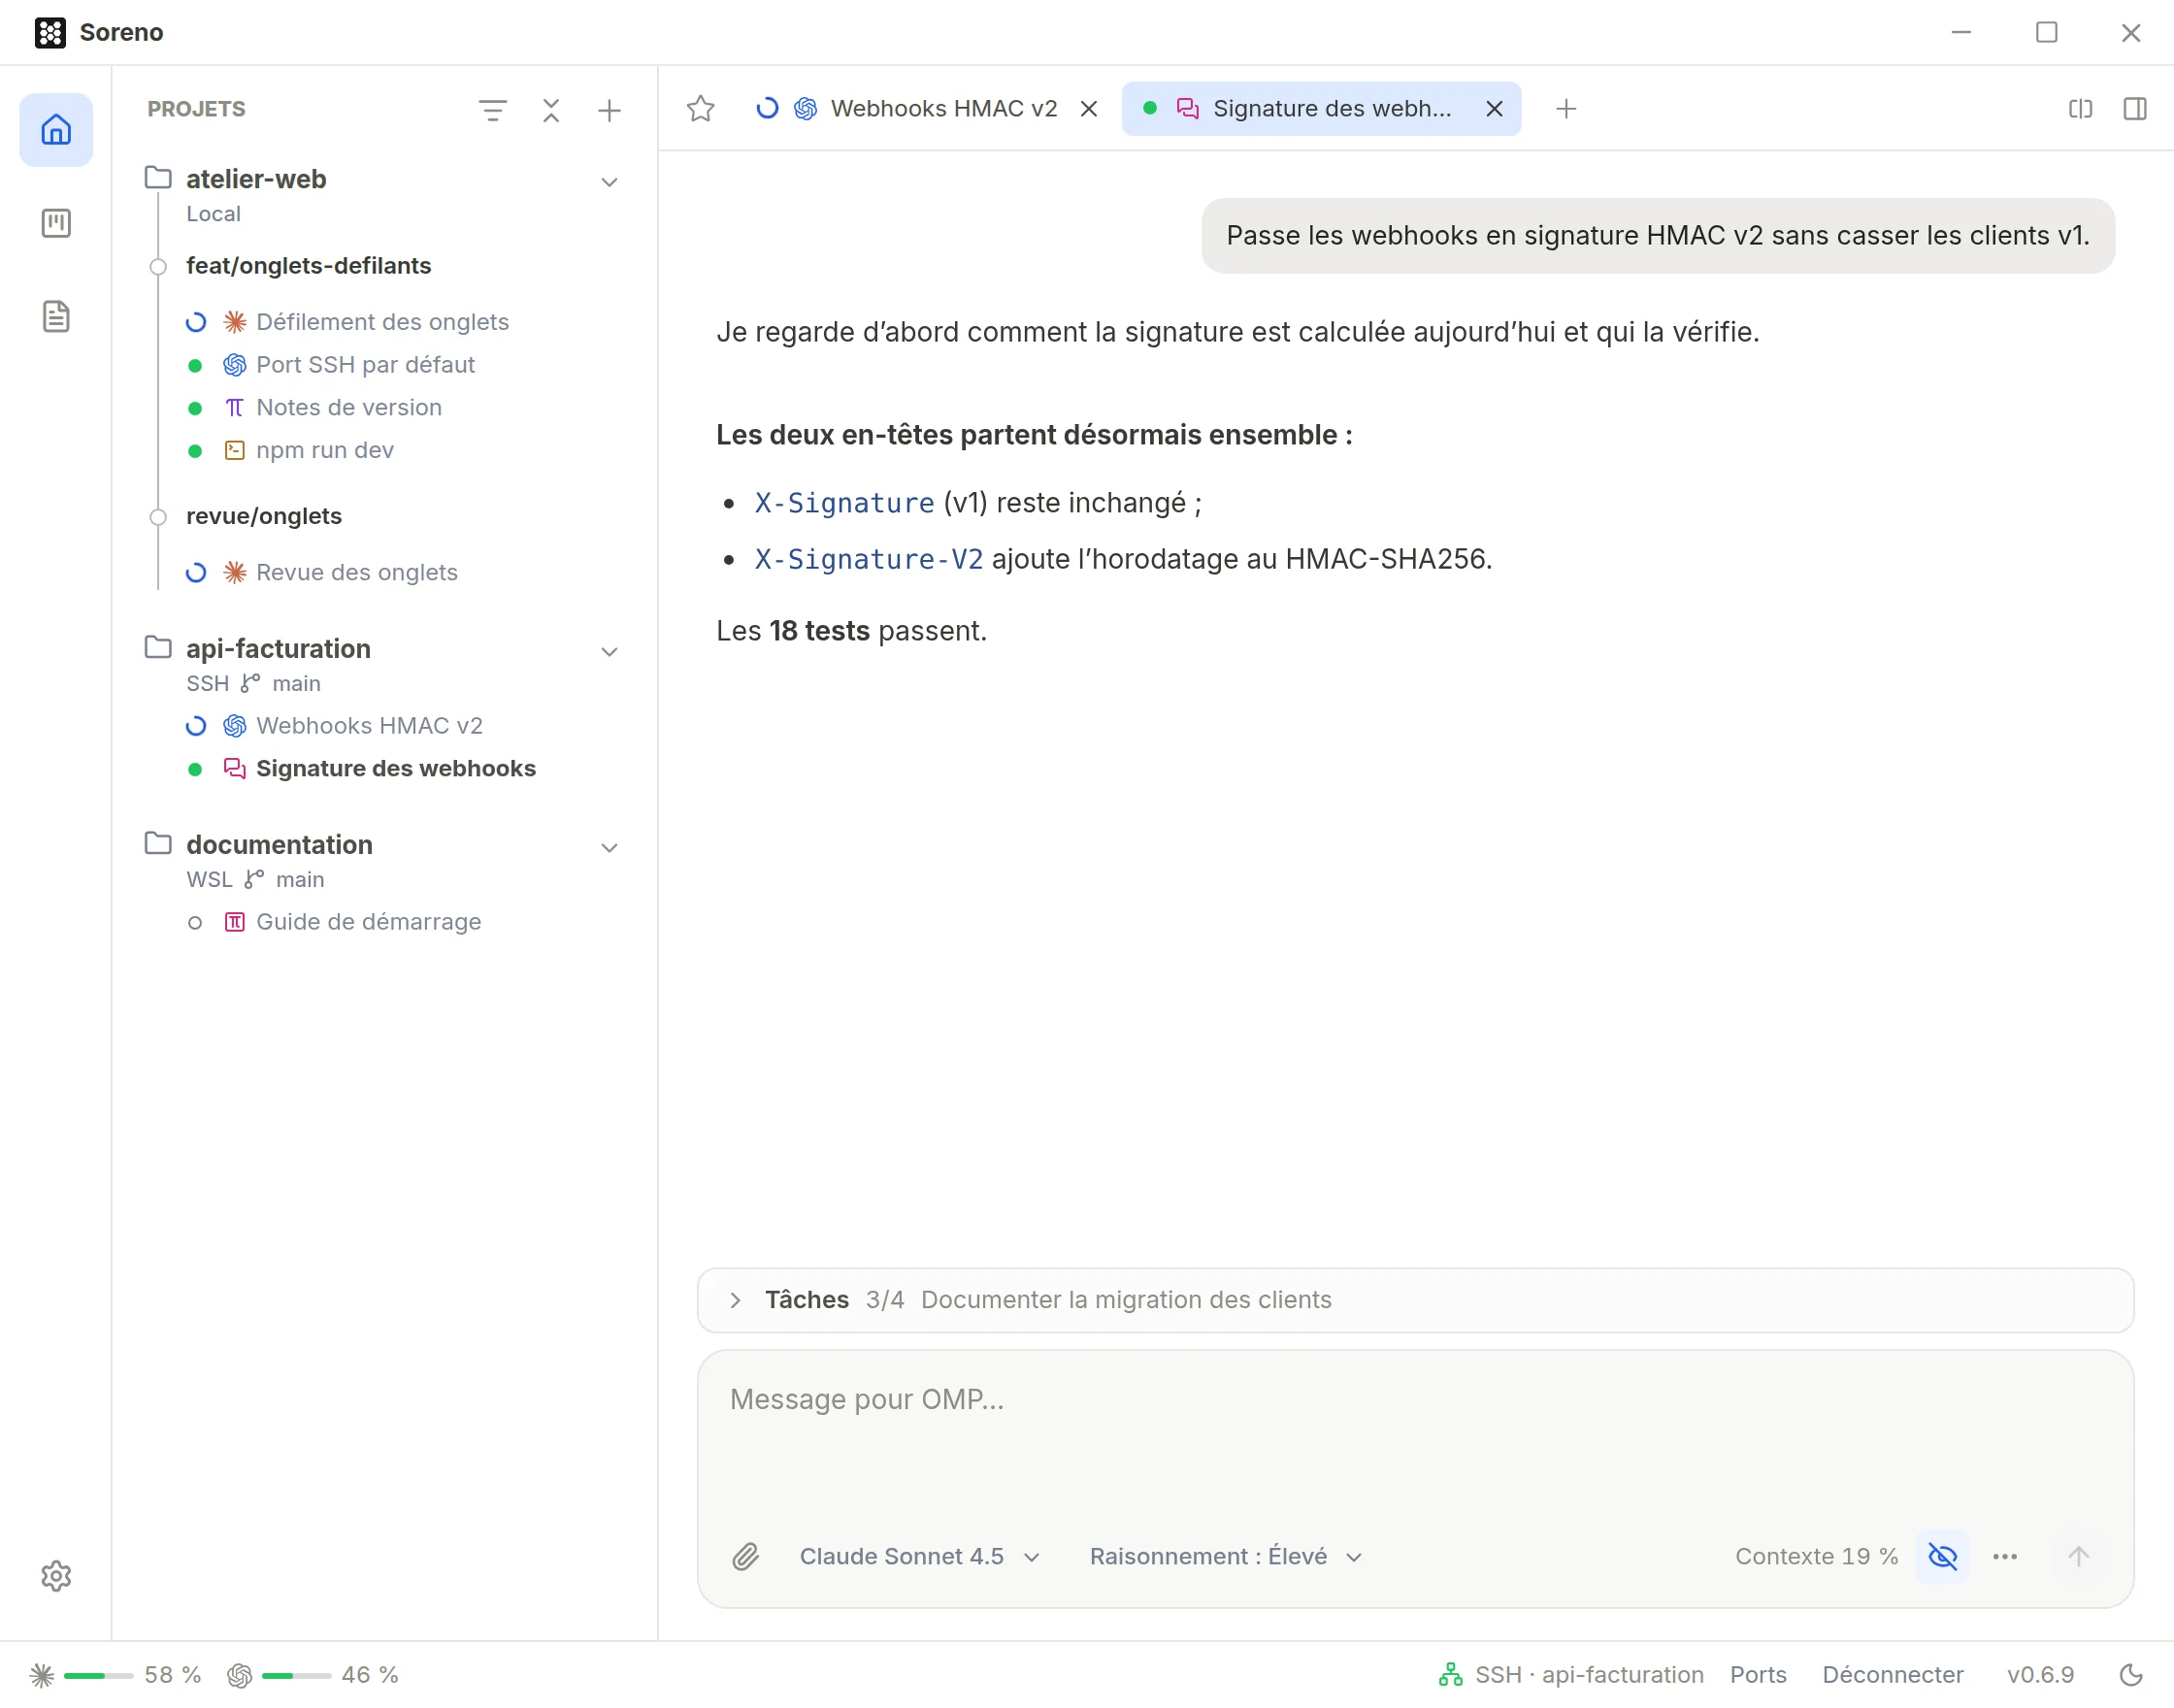Click the documentation folder icon
Viewport: 2174px width, 1708px height.
(x=158, y=843)
